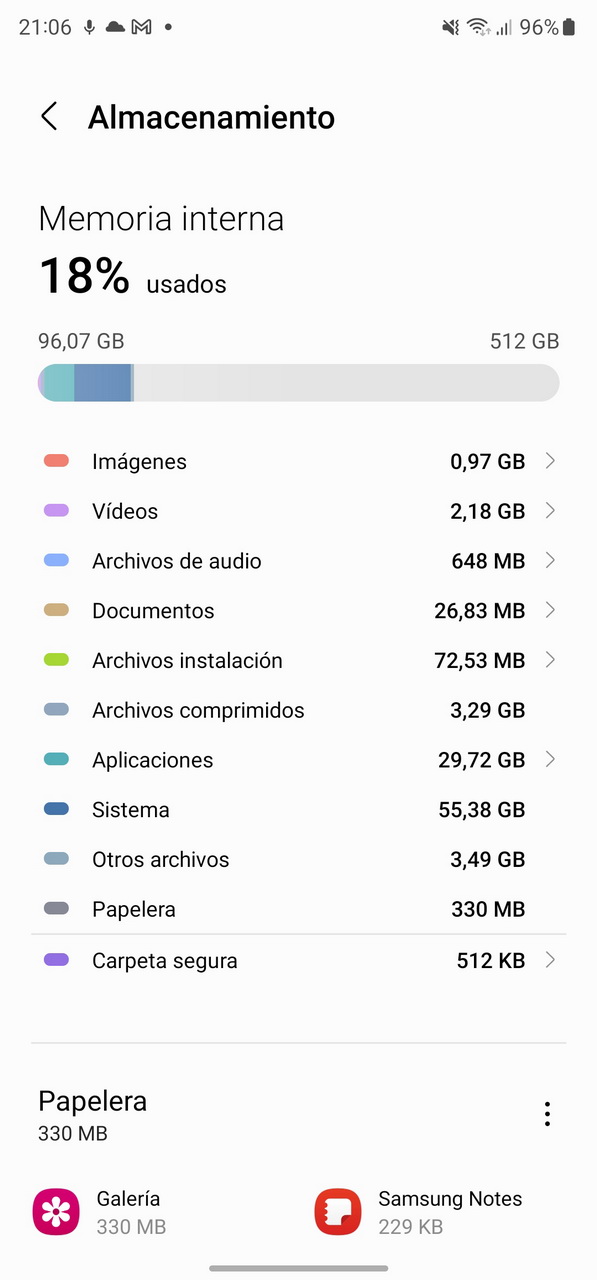Tap the bottom navigation gesture handle
Viewport: 597px width, 1280px height.
click(x=298, y=1268)
